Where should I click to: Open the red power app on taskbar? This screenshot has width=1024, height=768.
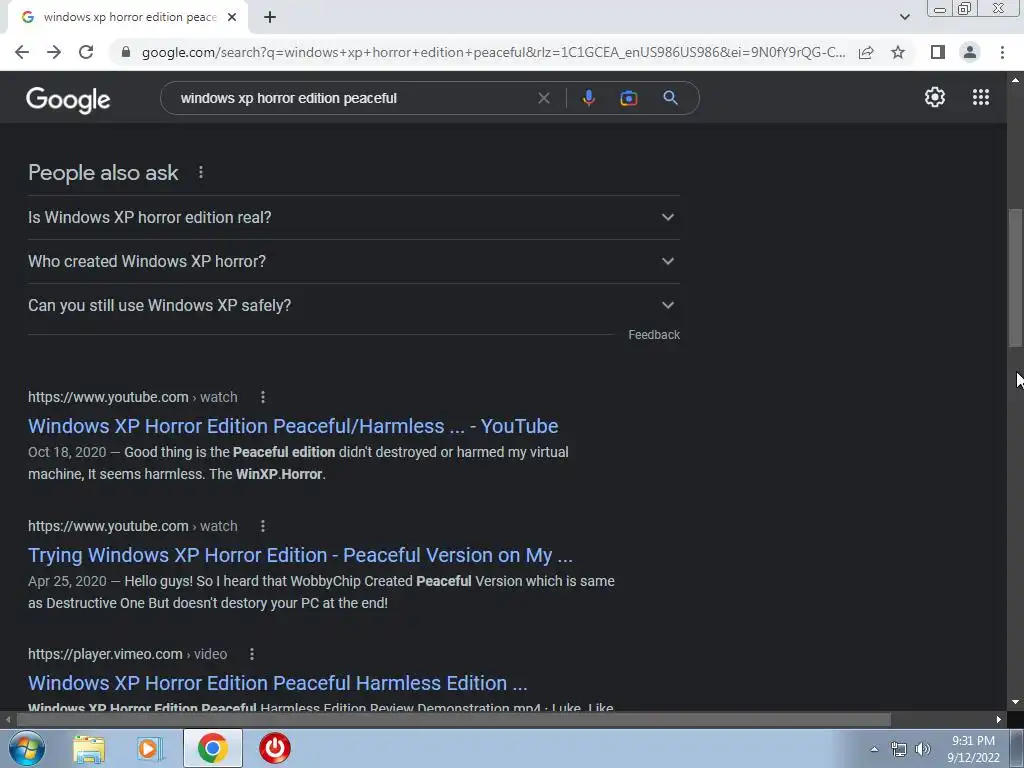click(x=274, y=748)
